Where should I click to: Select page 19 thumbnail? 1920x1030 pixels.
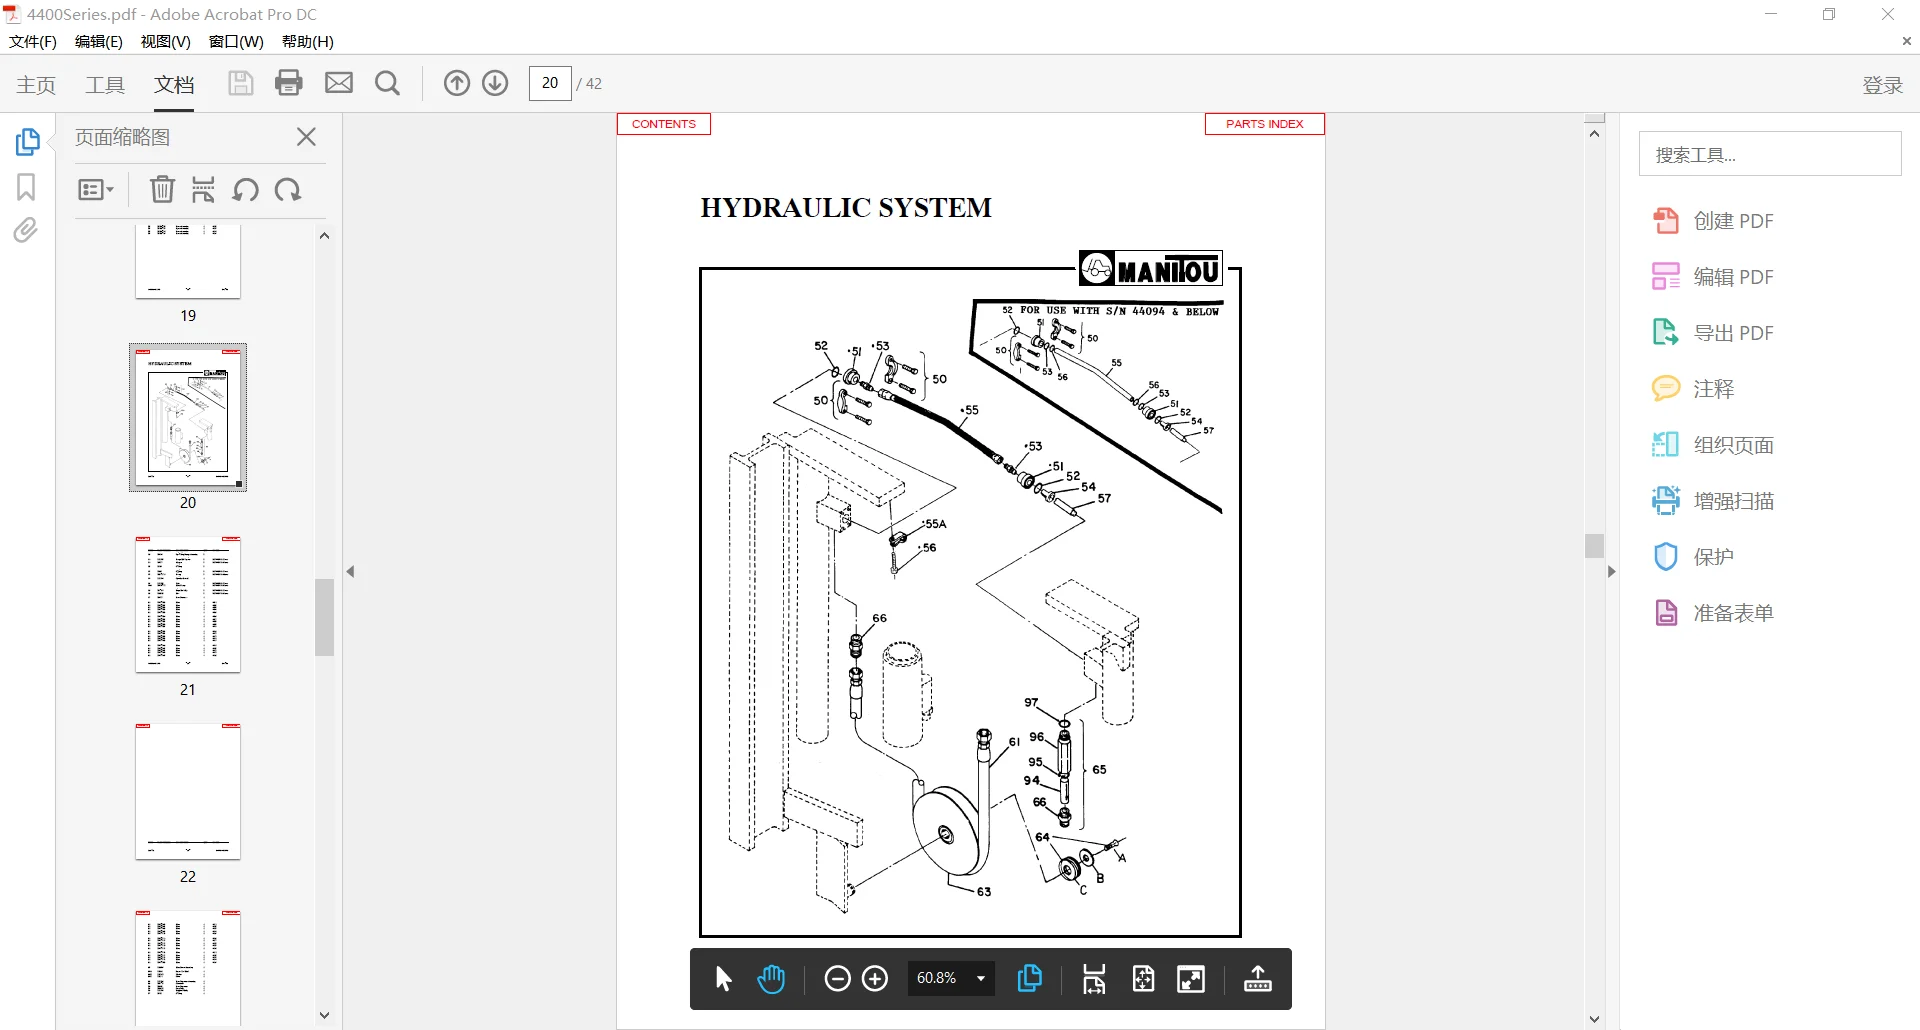pos(188,261)
